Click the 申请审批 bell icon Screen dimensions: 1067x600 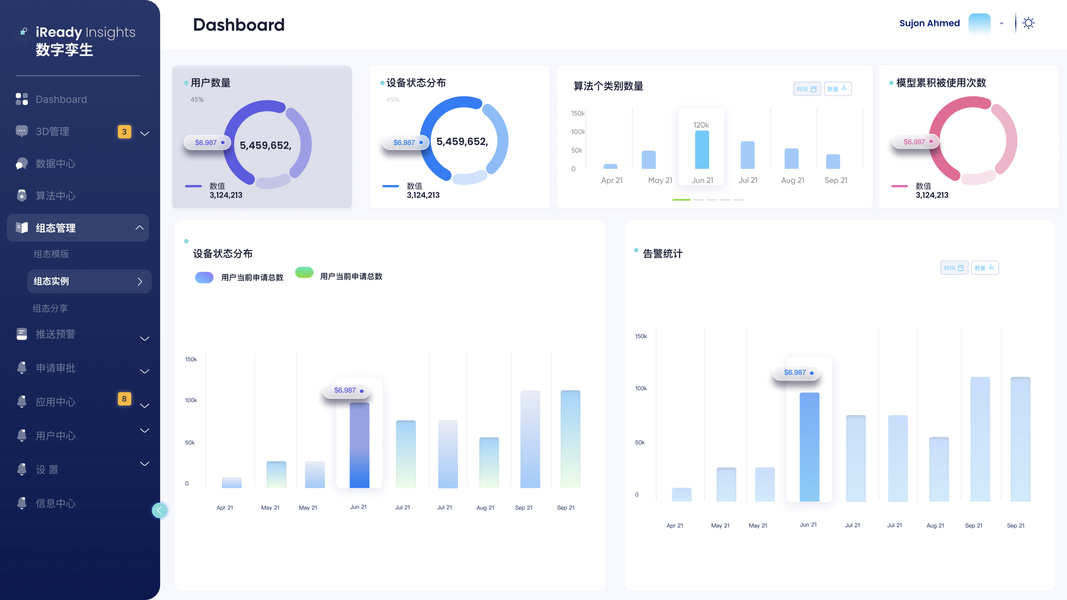22,367
